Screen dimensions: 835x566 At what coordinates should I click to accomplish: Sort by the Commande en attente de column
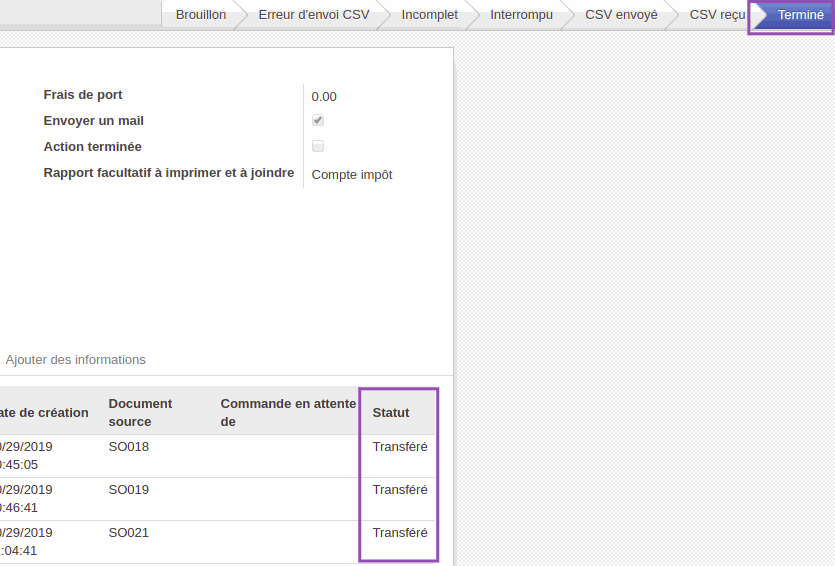(x=288, y=413)
